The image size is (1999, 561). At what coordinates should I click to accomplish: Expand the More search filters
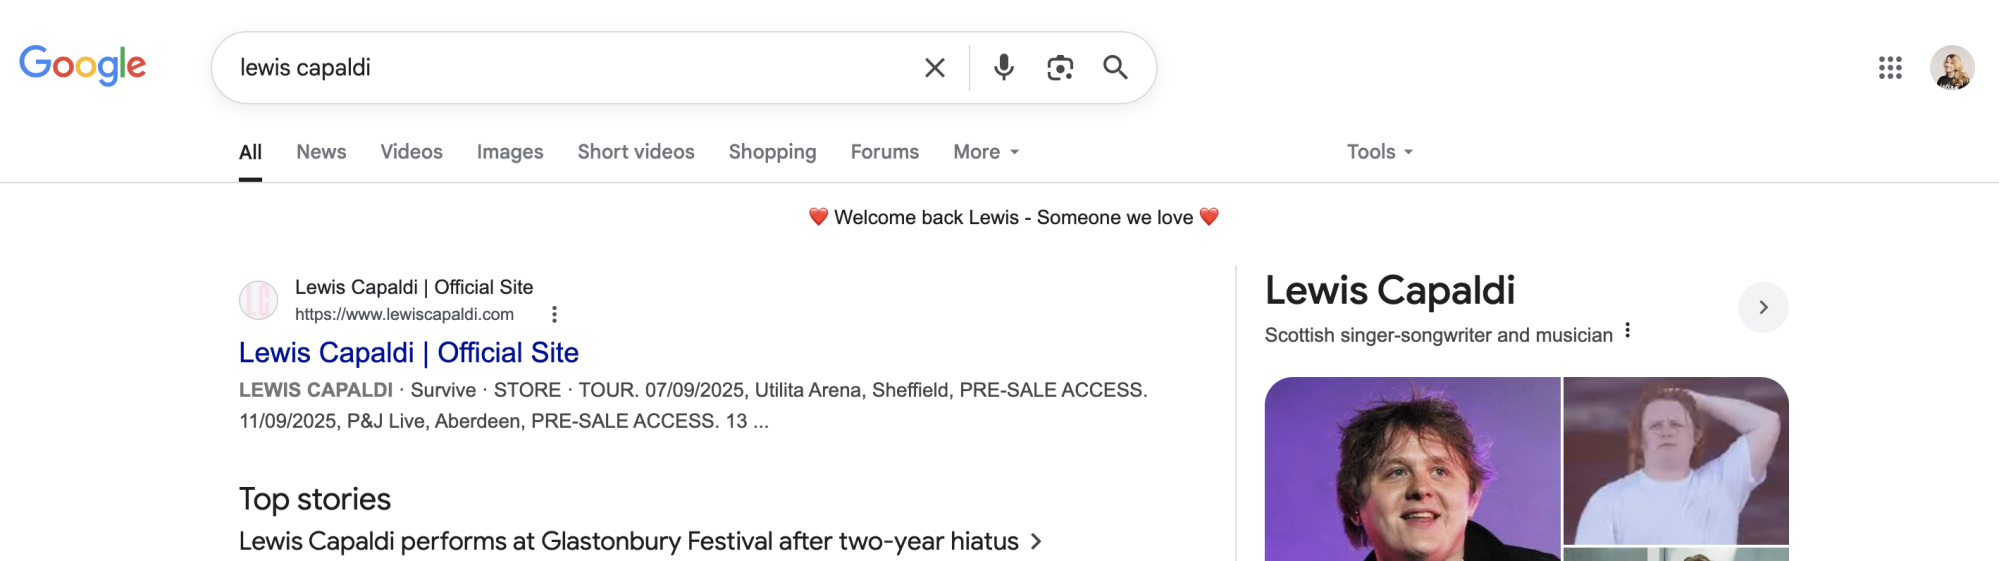pyautogui.click(x=986, y=152)
